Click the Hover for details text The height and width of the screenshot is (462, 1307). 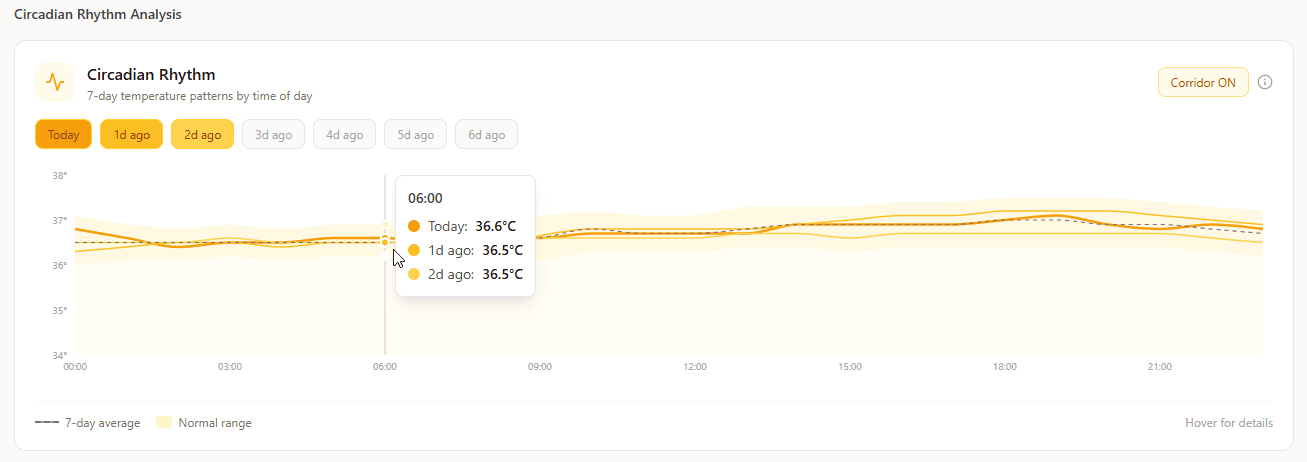(1229, 423)
